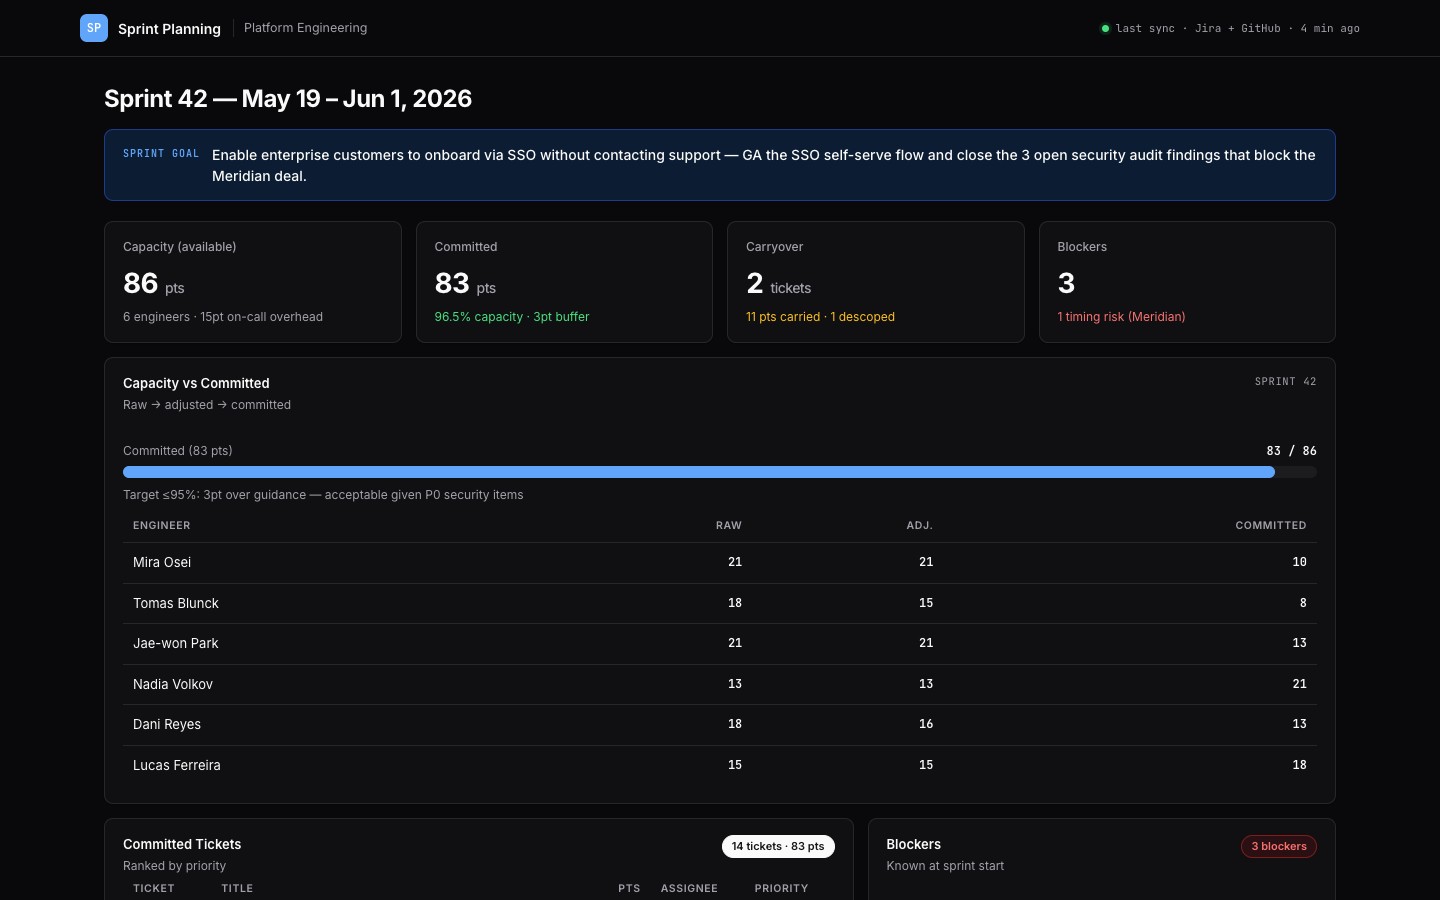Click the SPRINT 42 tag in chart panel
Viewport: 1440px width, 900px height.
(1285, 382)
